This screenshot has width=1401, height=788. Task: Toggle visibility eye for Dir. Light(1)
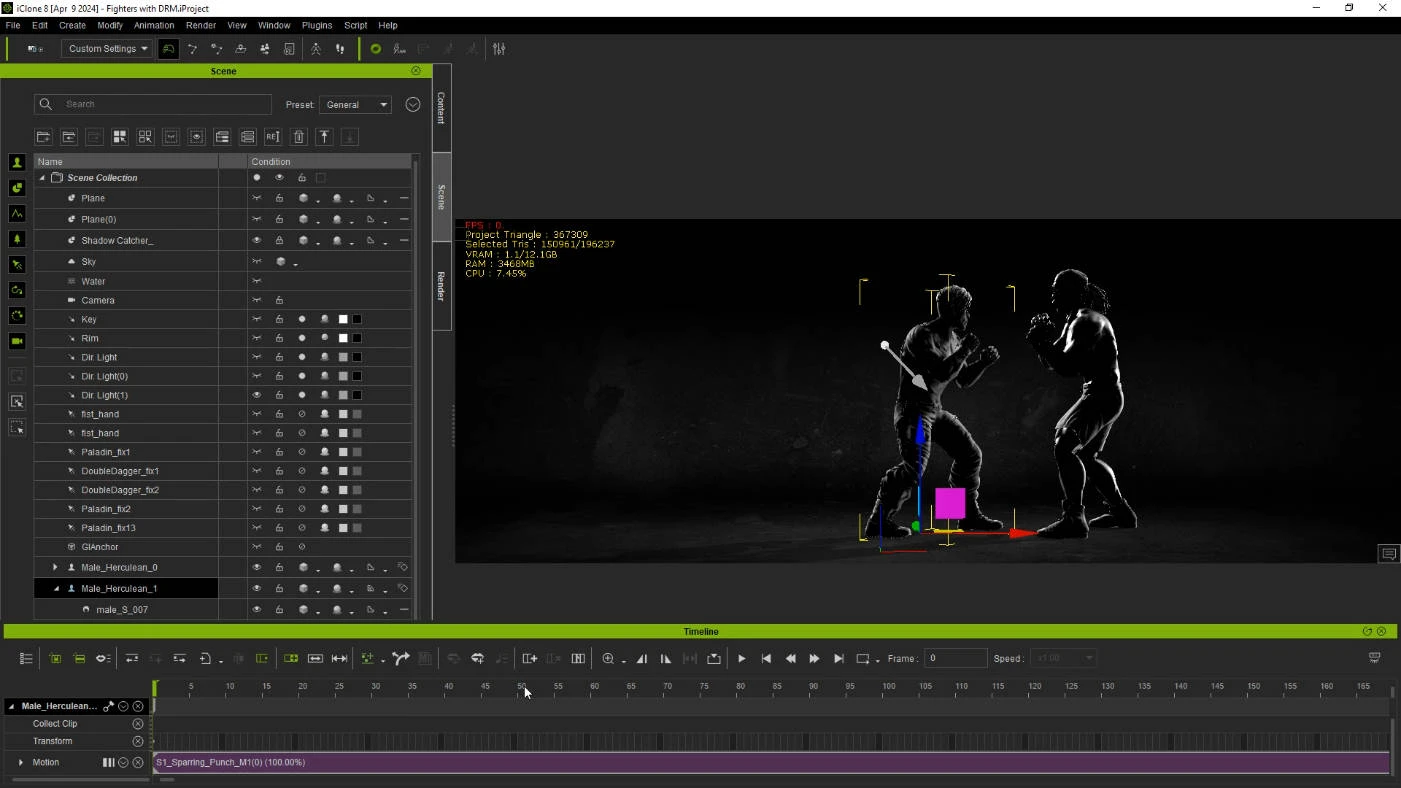pyautogui.click(x=257, y=395)
